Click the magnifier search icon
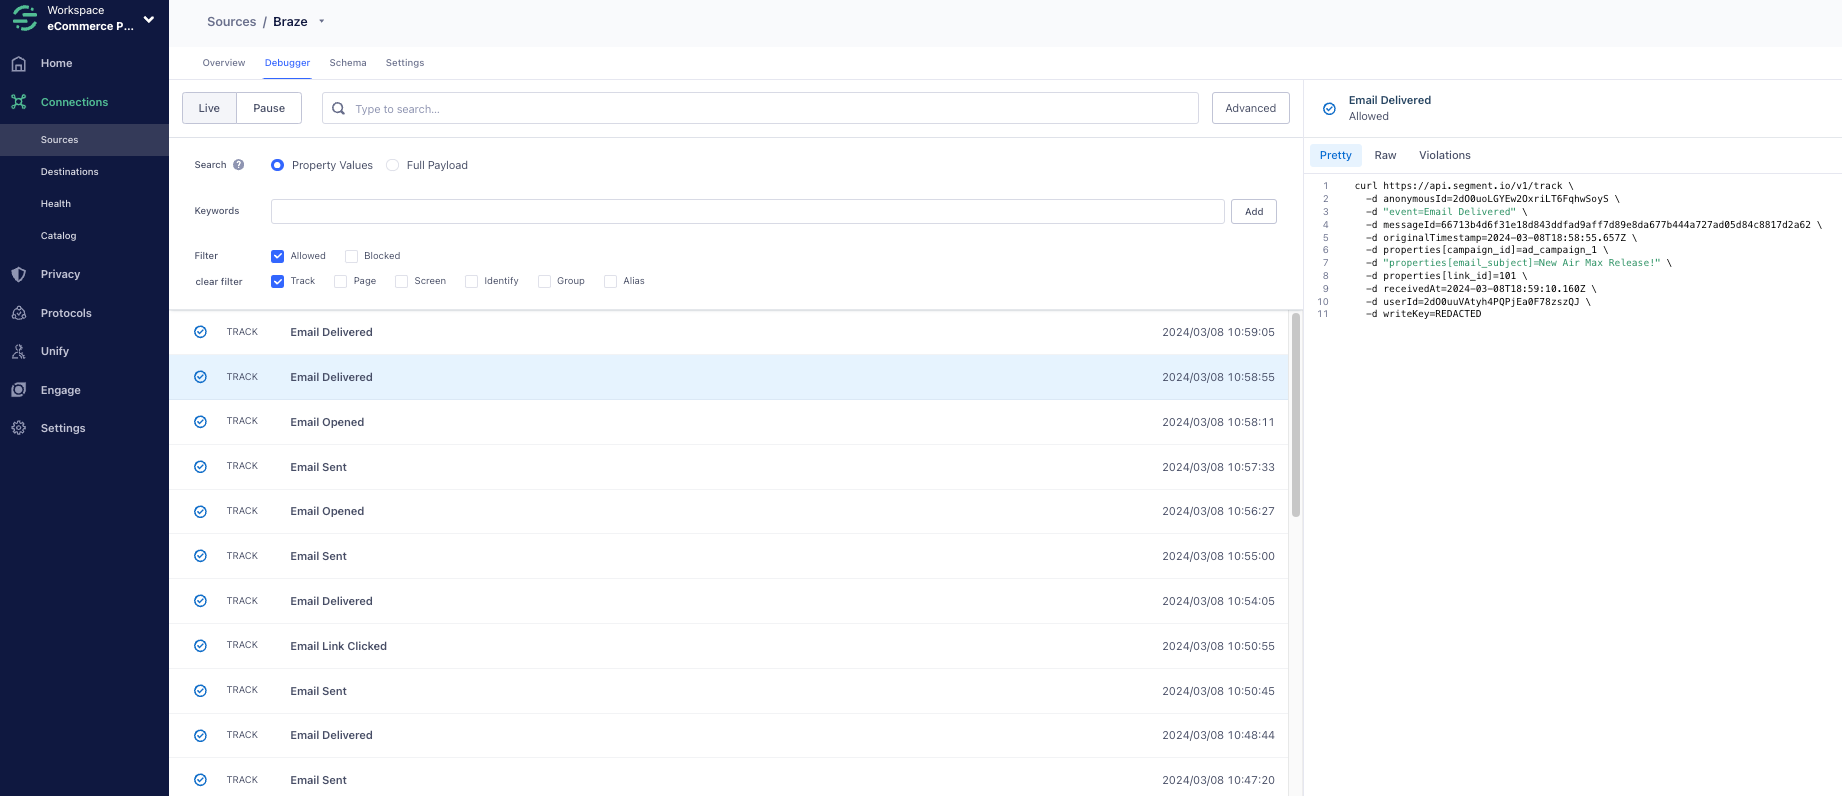This screenshot has width=1842, height=796. tap(339, 108)
